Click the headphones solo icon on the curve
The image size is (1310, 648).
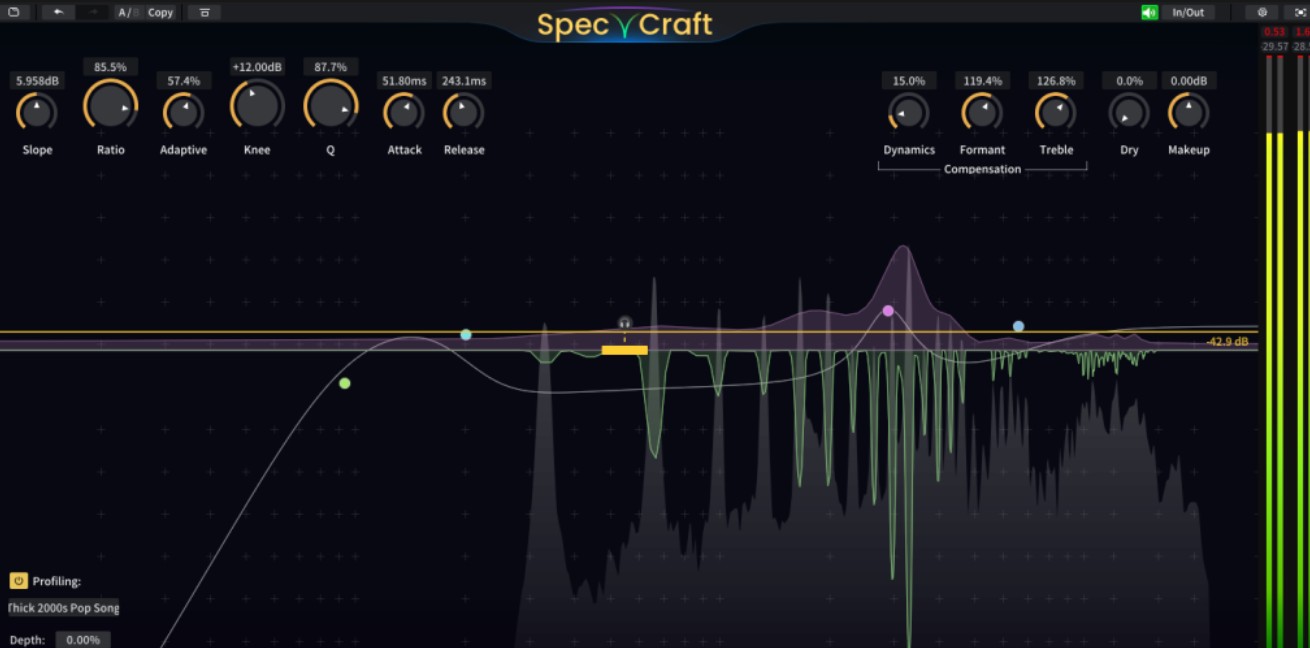[x=625, y=323]
